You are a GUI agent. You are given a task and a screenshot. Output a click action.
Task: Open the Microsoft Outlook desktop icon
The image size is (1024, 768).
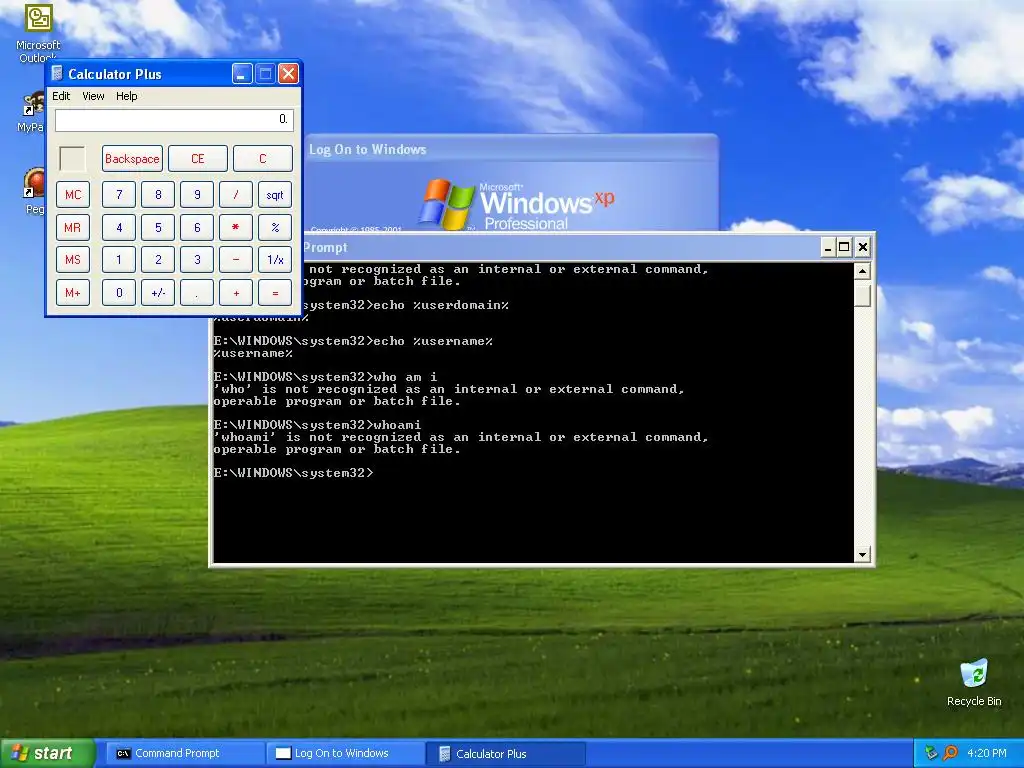(38, 31)
